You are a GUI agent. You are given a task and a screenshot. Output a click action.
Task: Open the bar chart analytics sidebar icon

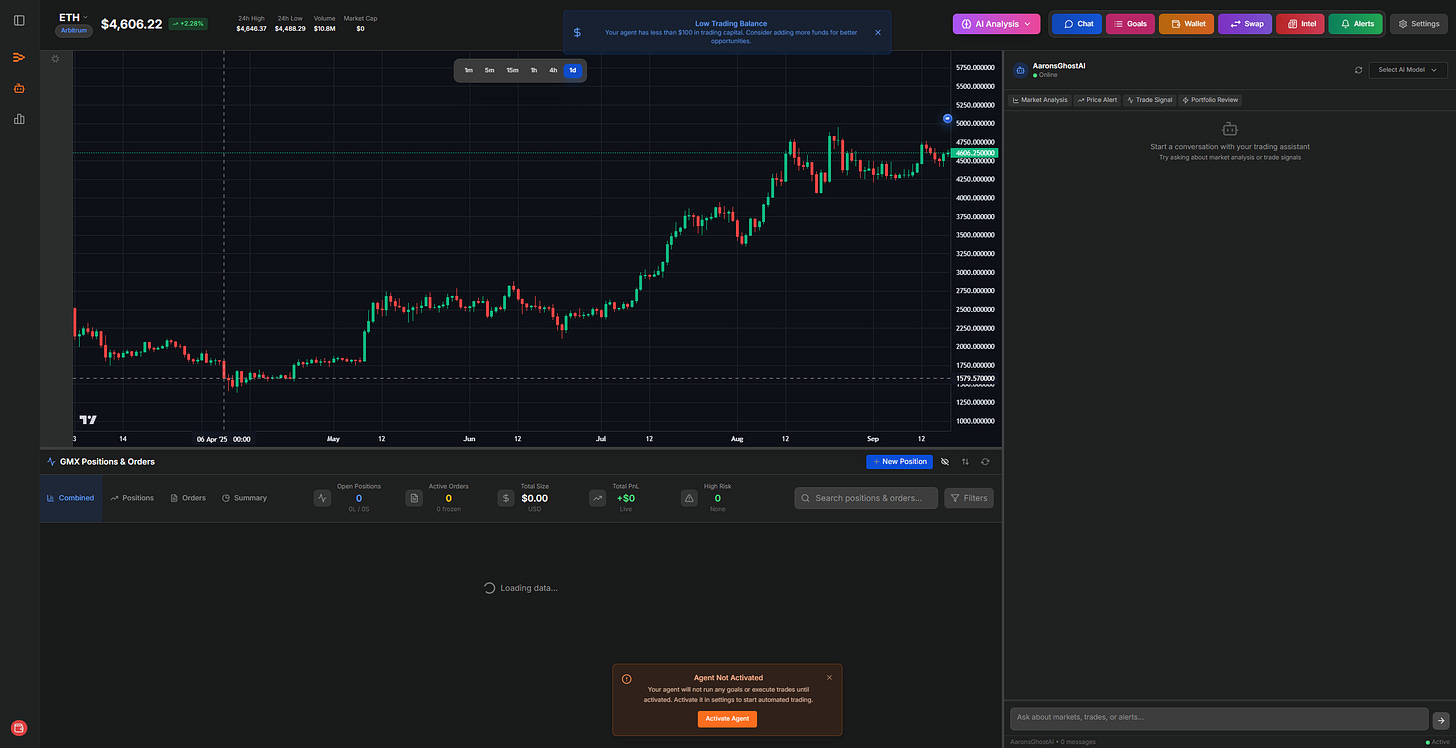[x=19, y=119]
